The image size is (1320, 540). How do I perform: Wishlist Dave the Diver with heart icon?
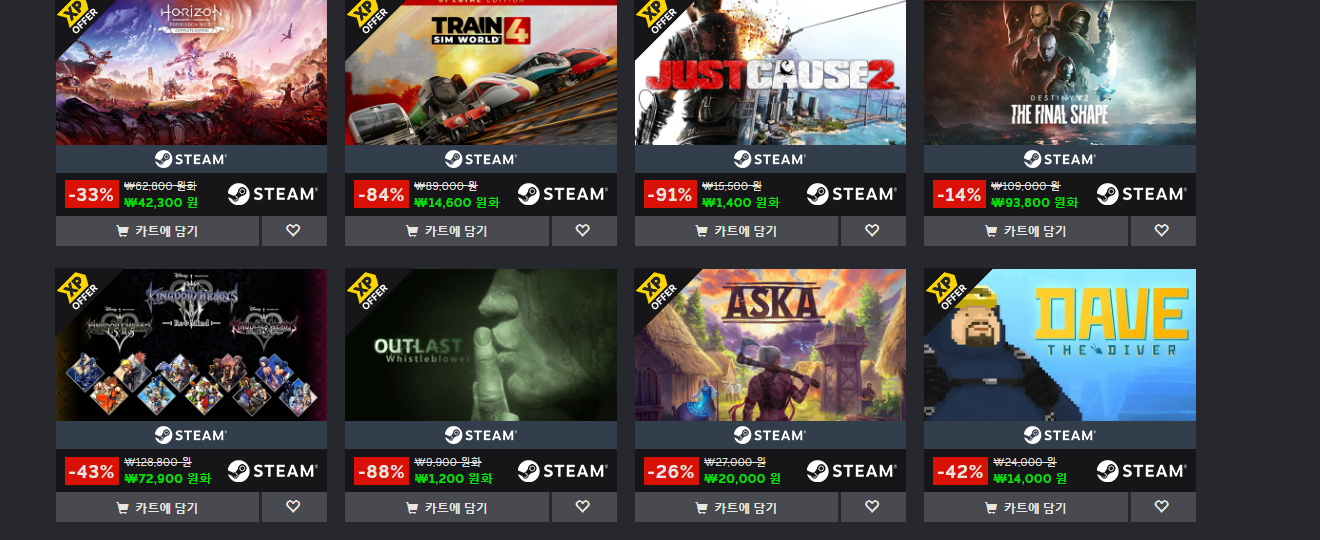coord(1163,507)
